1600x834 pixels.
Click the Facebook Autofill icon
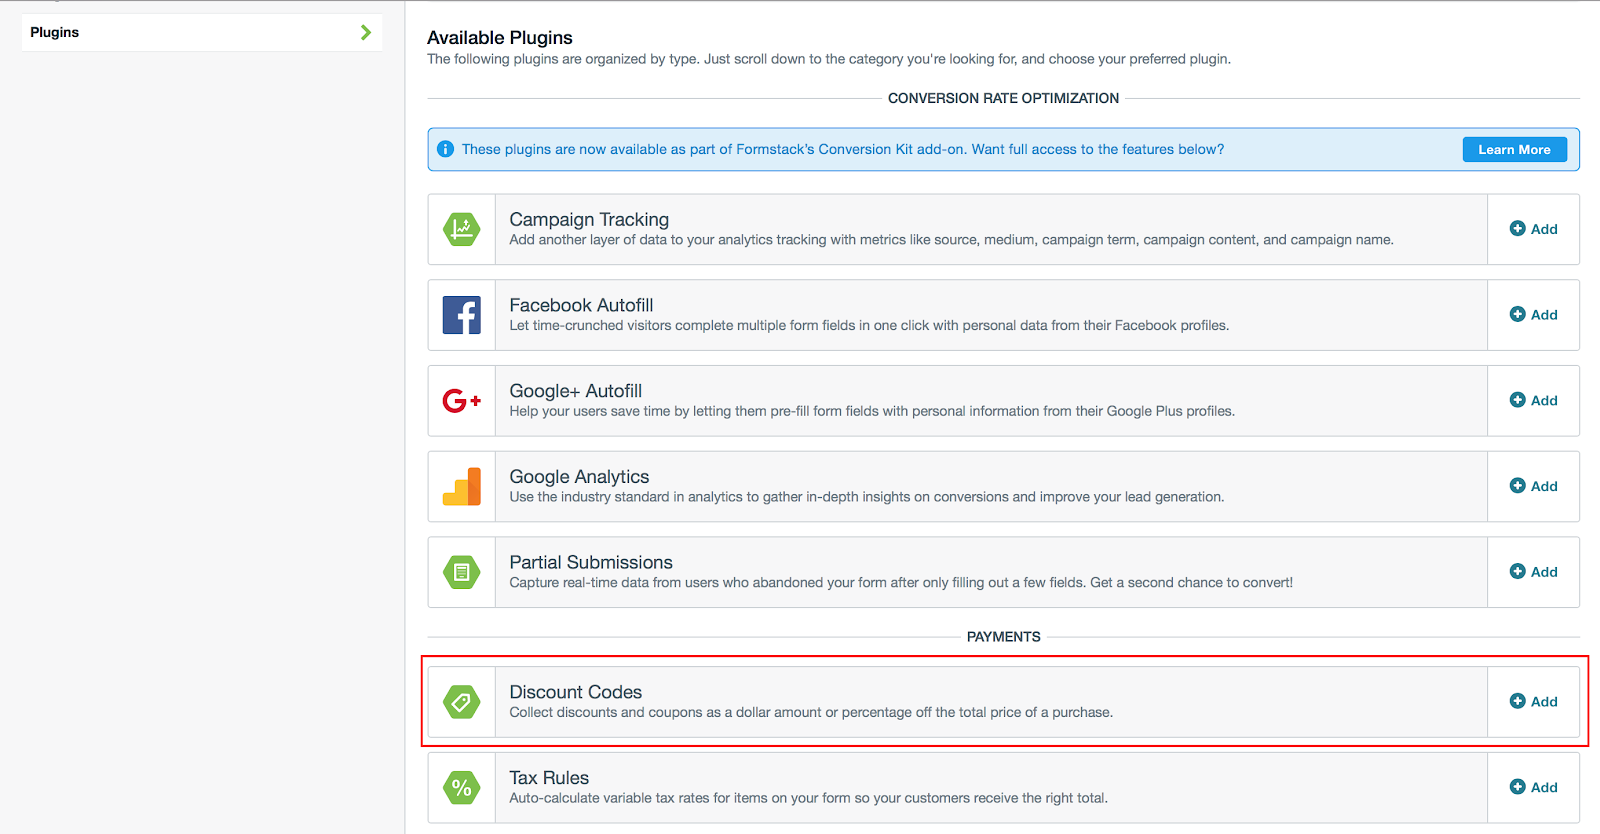tap(461, 315)
